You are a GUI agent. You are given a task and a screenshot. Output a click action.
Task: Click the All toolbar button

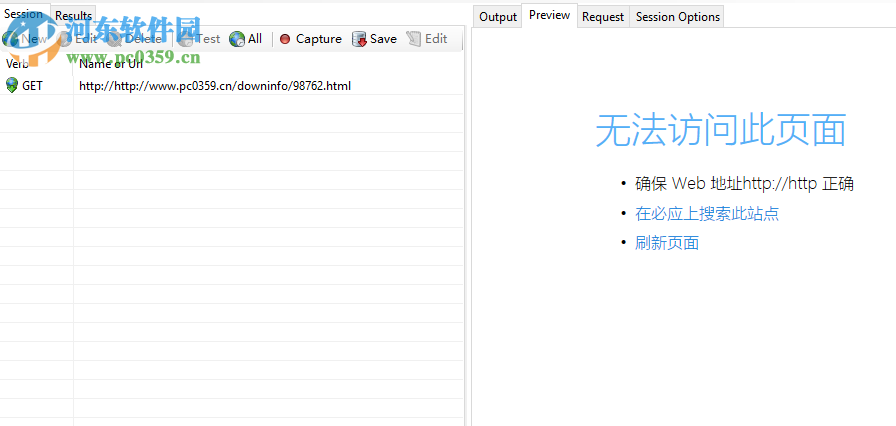(246, 39)
